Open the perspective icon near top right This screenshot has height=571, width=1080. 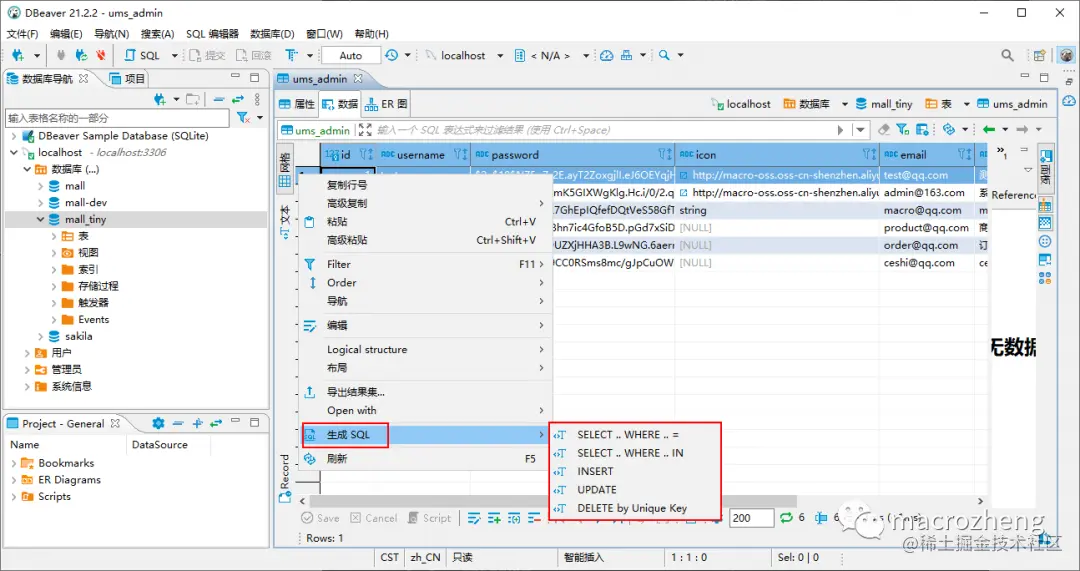1040,56
